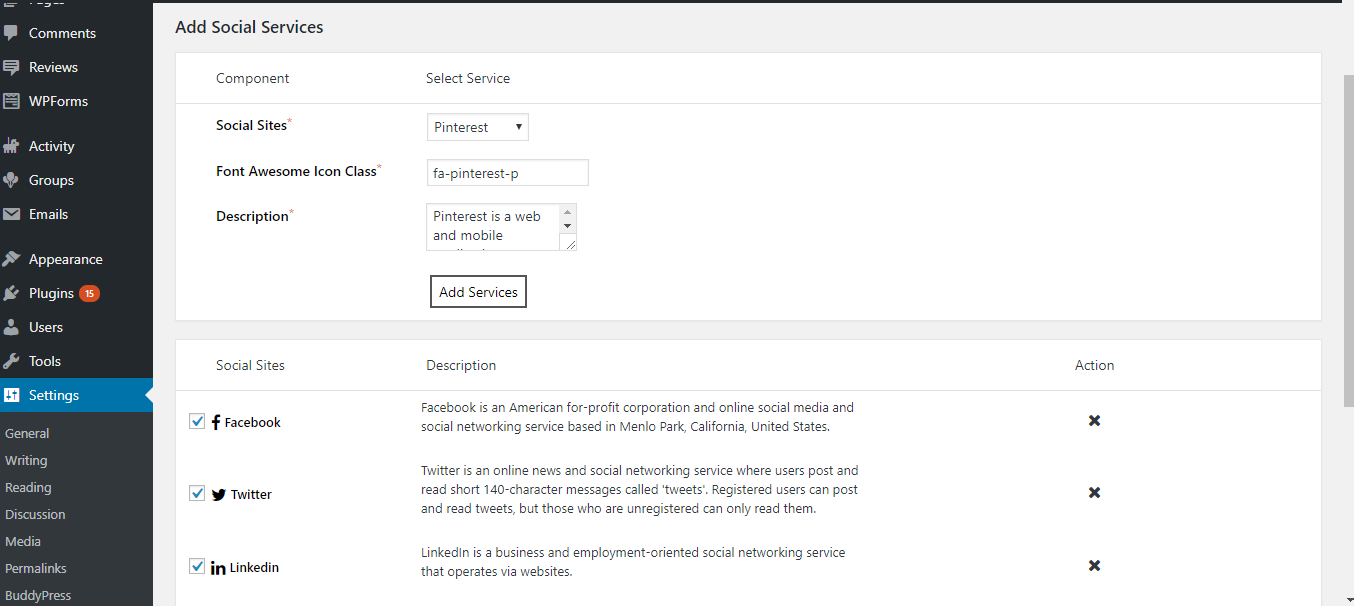Remove Twitter using its X icon

(1094, 493)
